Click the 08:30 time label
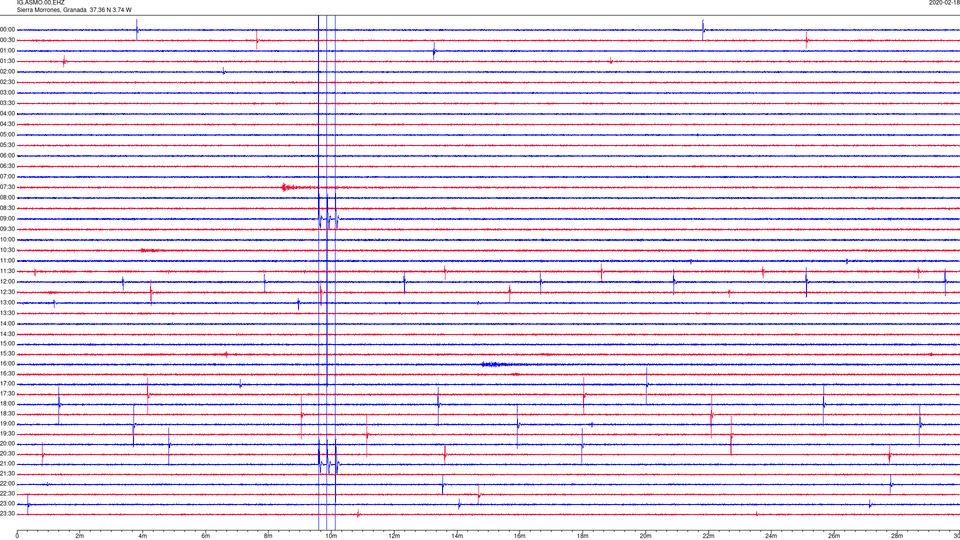The width and height of the screenshot is (960, 540). tap(8, 208)
